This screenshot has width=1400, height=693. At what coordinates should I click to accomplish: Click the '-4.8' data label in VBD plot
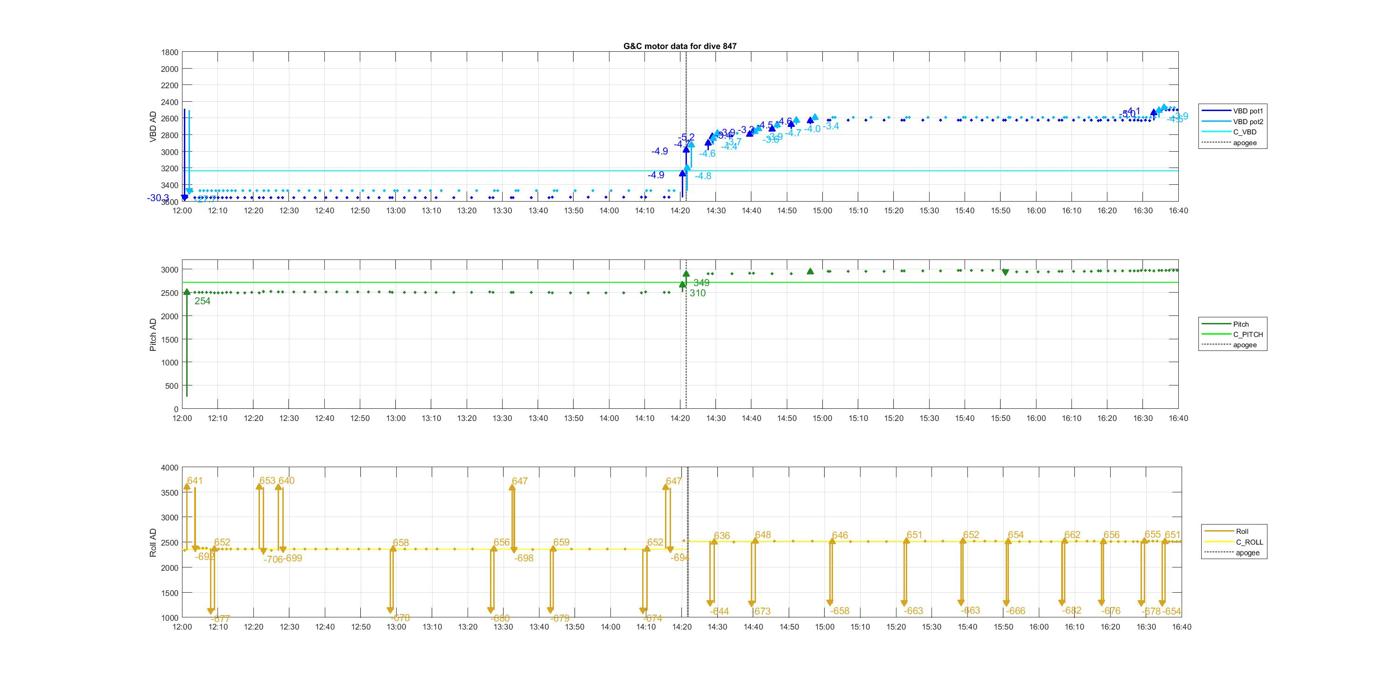[703, 176]
